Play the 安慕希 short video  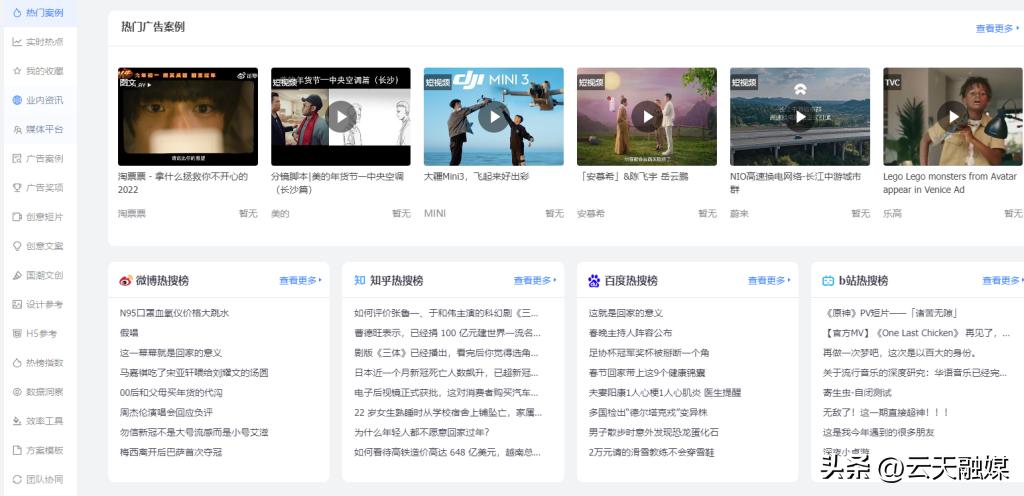point(647,117)
